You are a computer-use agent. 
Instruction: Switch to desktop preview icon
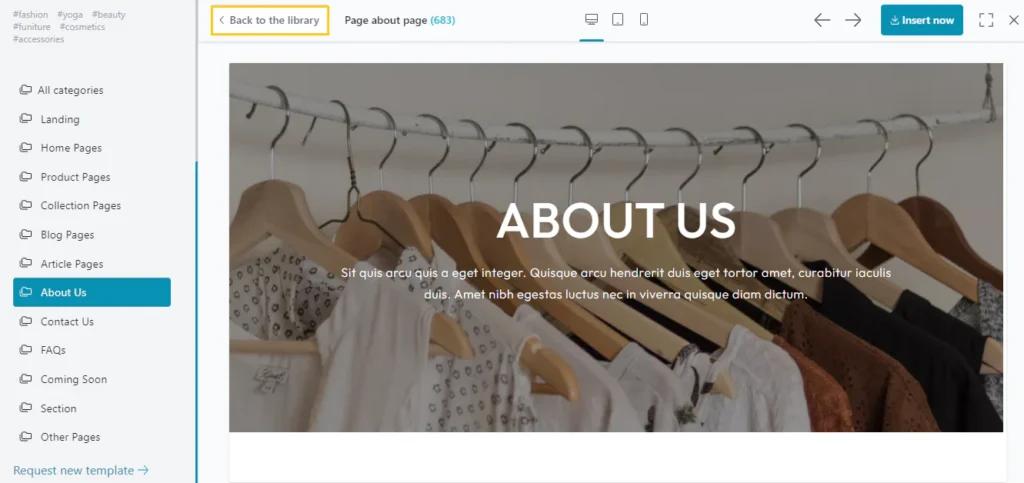(x=591, y=20)
